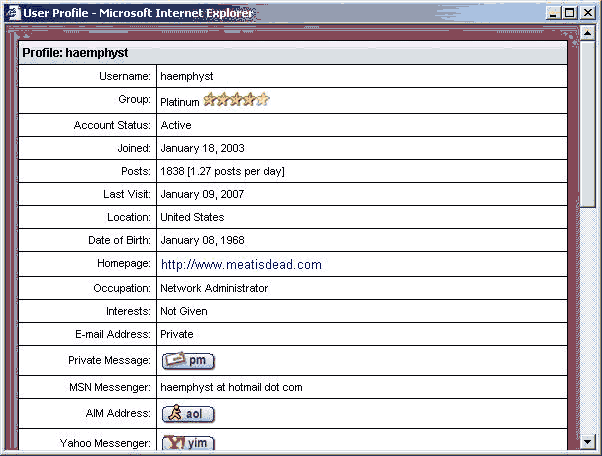This screenshot has width=602, height=456.
Task: Click the vertical scrollbar thumb
Action: click(587, 124)
